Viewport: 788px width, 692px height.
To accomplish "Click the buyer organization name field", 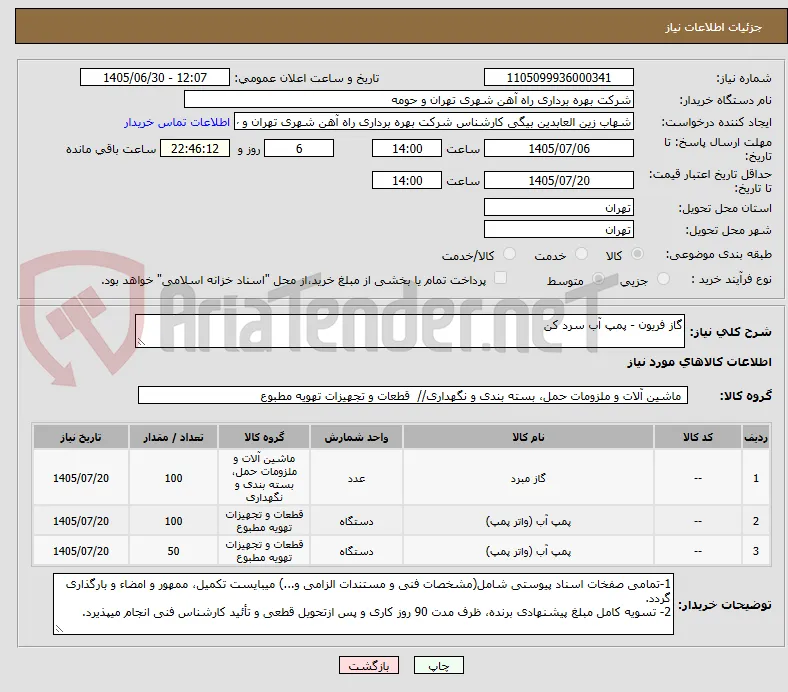I will 409,100.
